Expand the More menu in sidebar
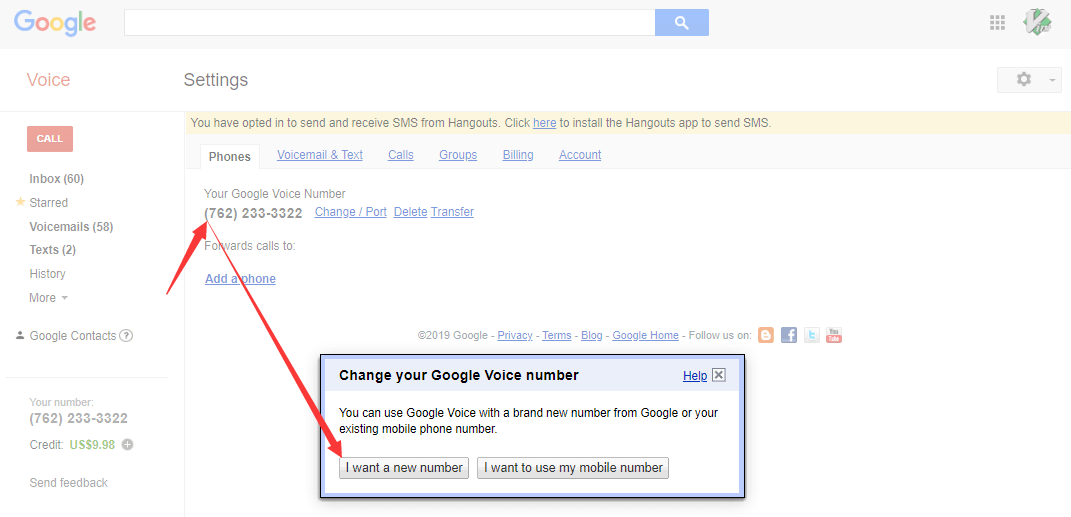1071x517 pixels. click(x=48, y=298)
